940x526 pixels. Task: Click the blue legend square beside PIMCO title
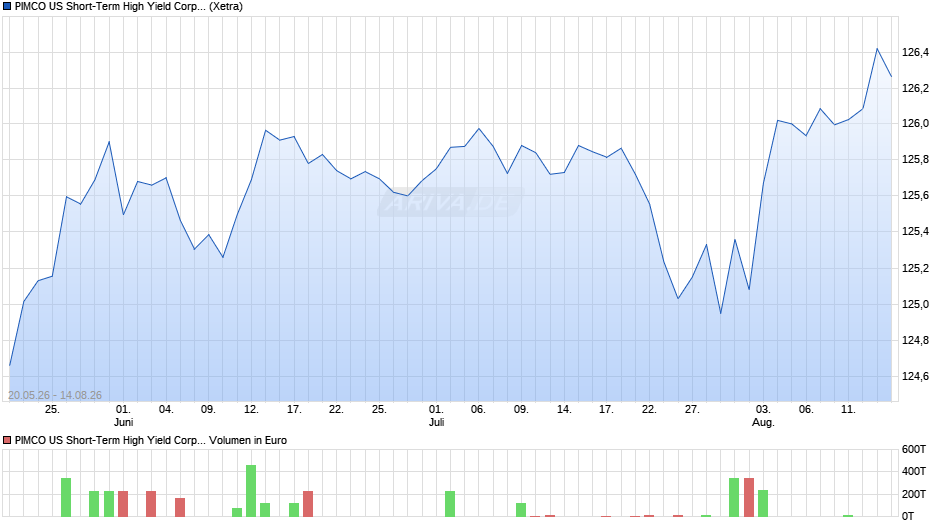(x=7, y=7)
